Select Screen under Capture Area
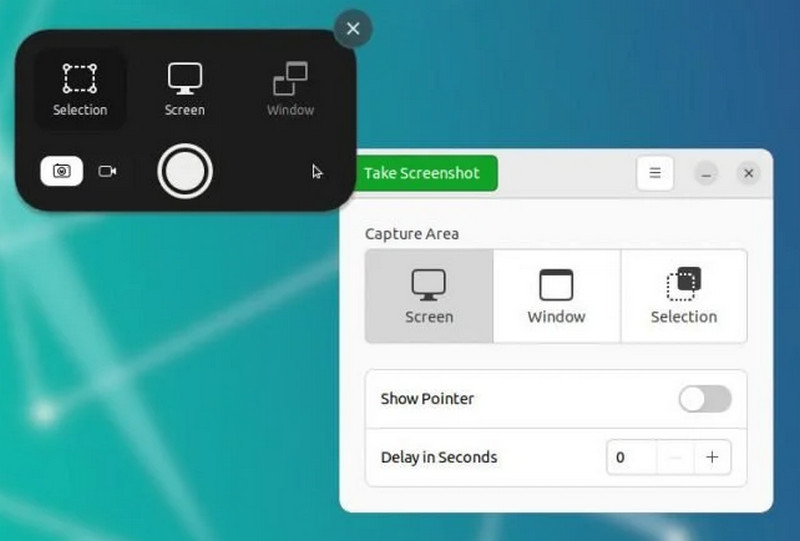 point(429,296)
